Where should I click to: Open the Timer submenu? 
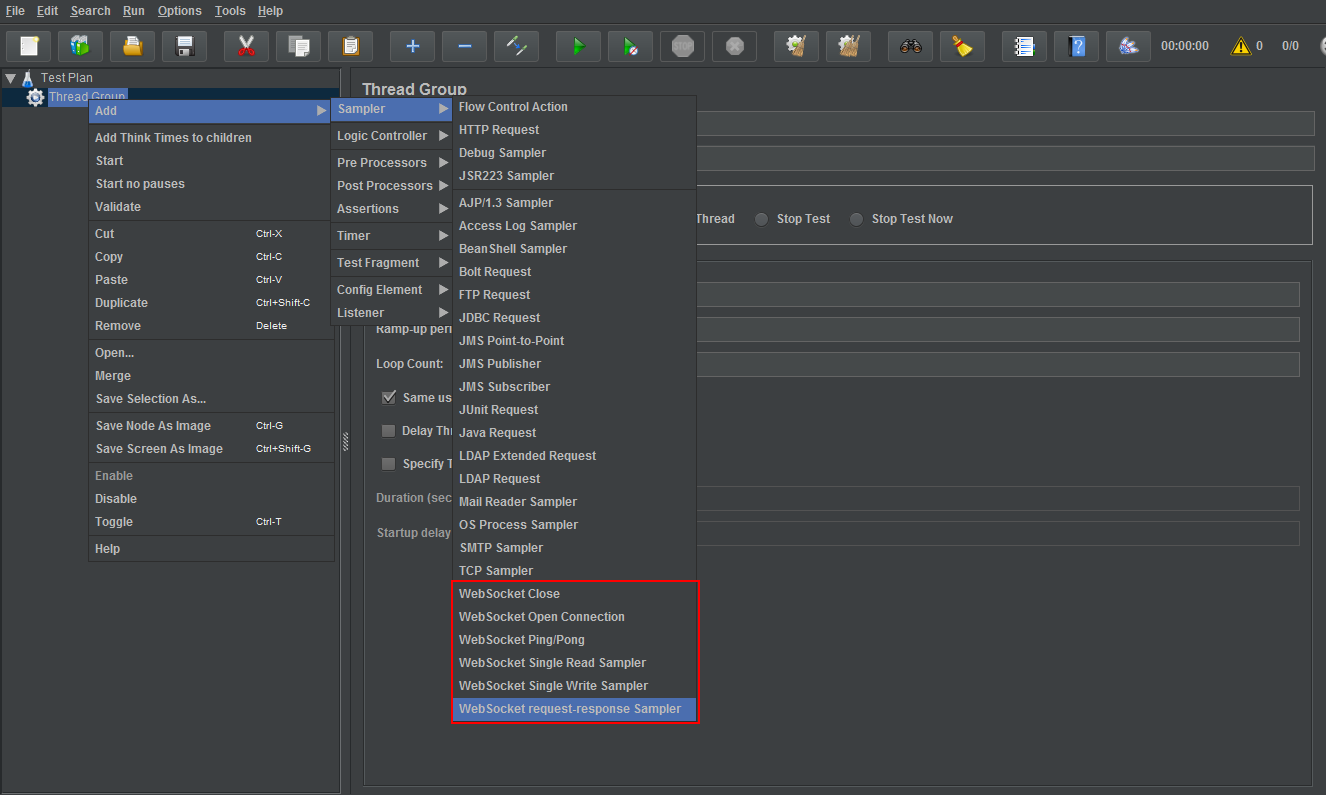[x=392, y=236]
